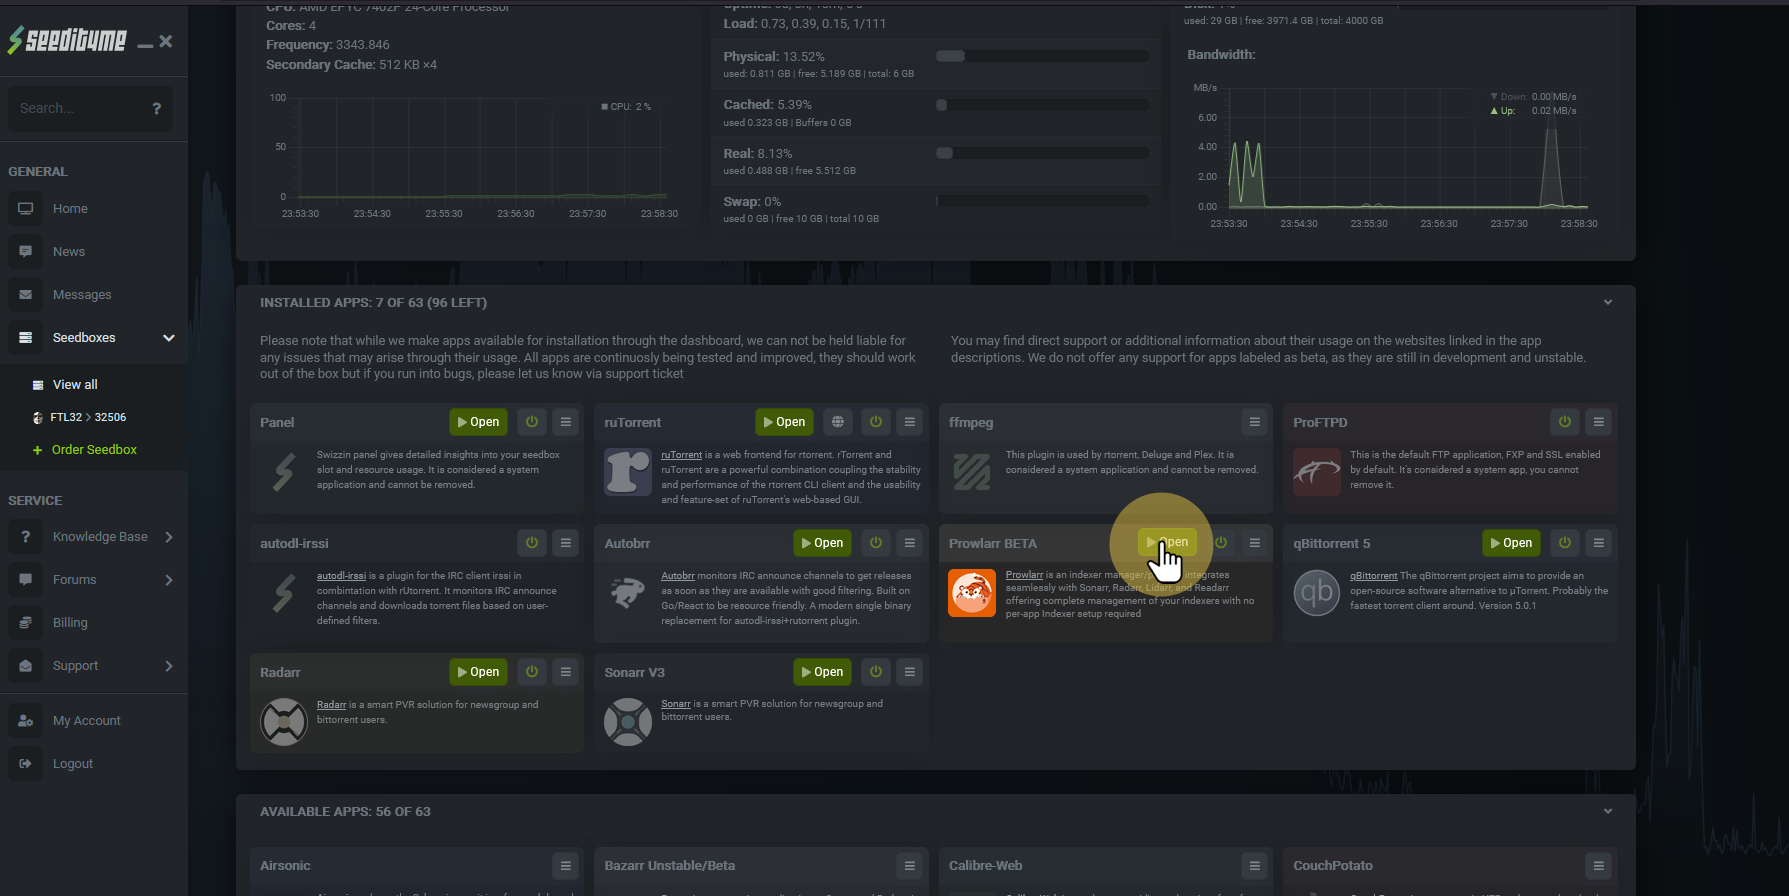Open the ProFTPD options menu icon

(1599, 422)
